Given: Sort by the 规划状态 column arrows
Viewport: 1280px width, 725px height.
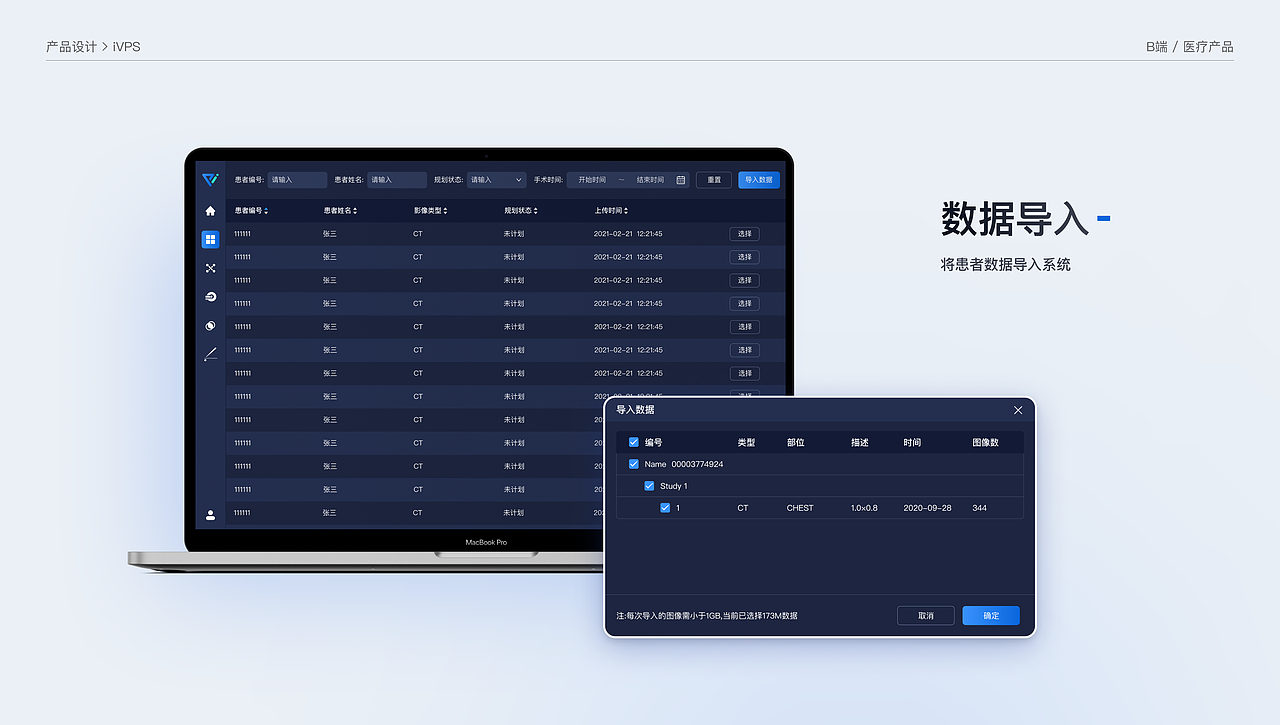Looking at the screenshot, I should (x=535, y=211).
